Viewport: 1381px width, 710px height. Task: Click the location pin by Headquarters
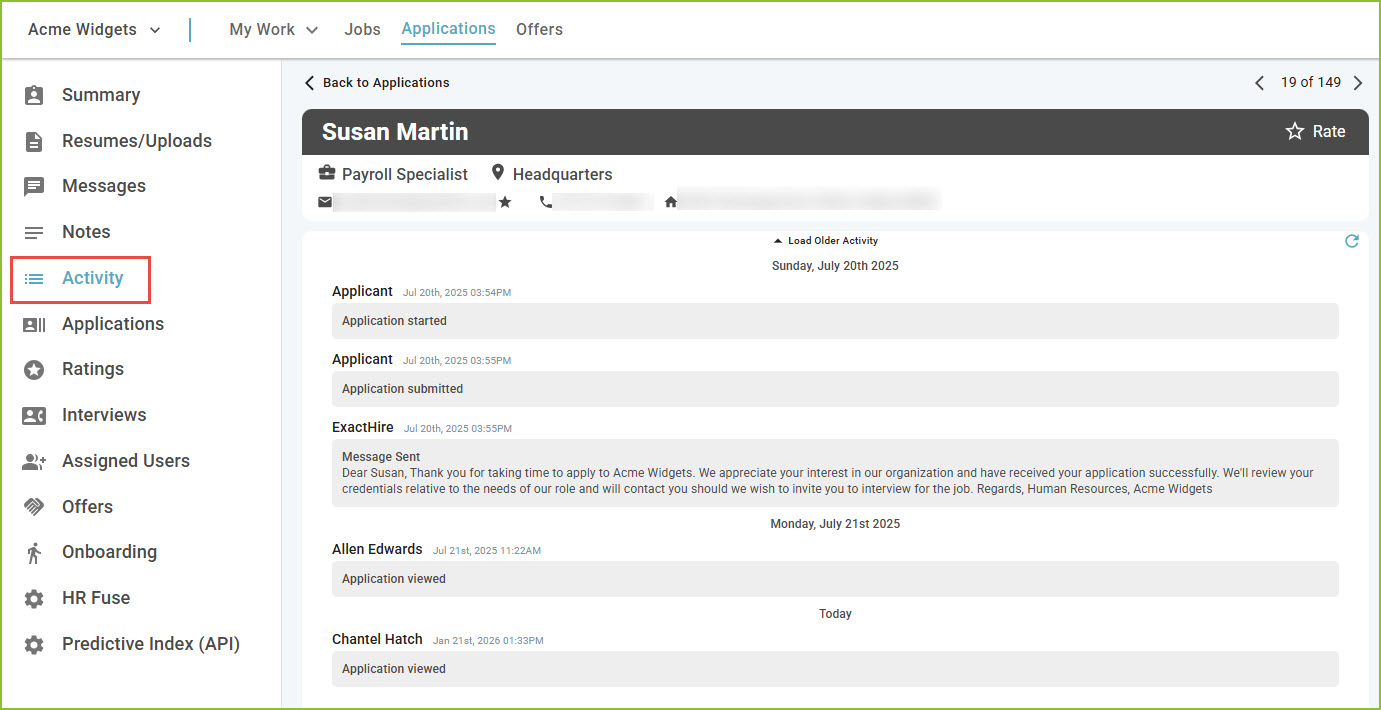[x=498, y=173]
